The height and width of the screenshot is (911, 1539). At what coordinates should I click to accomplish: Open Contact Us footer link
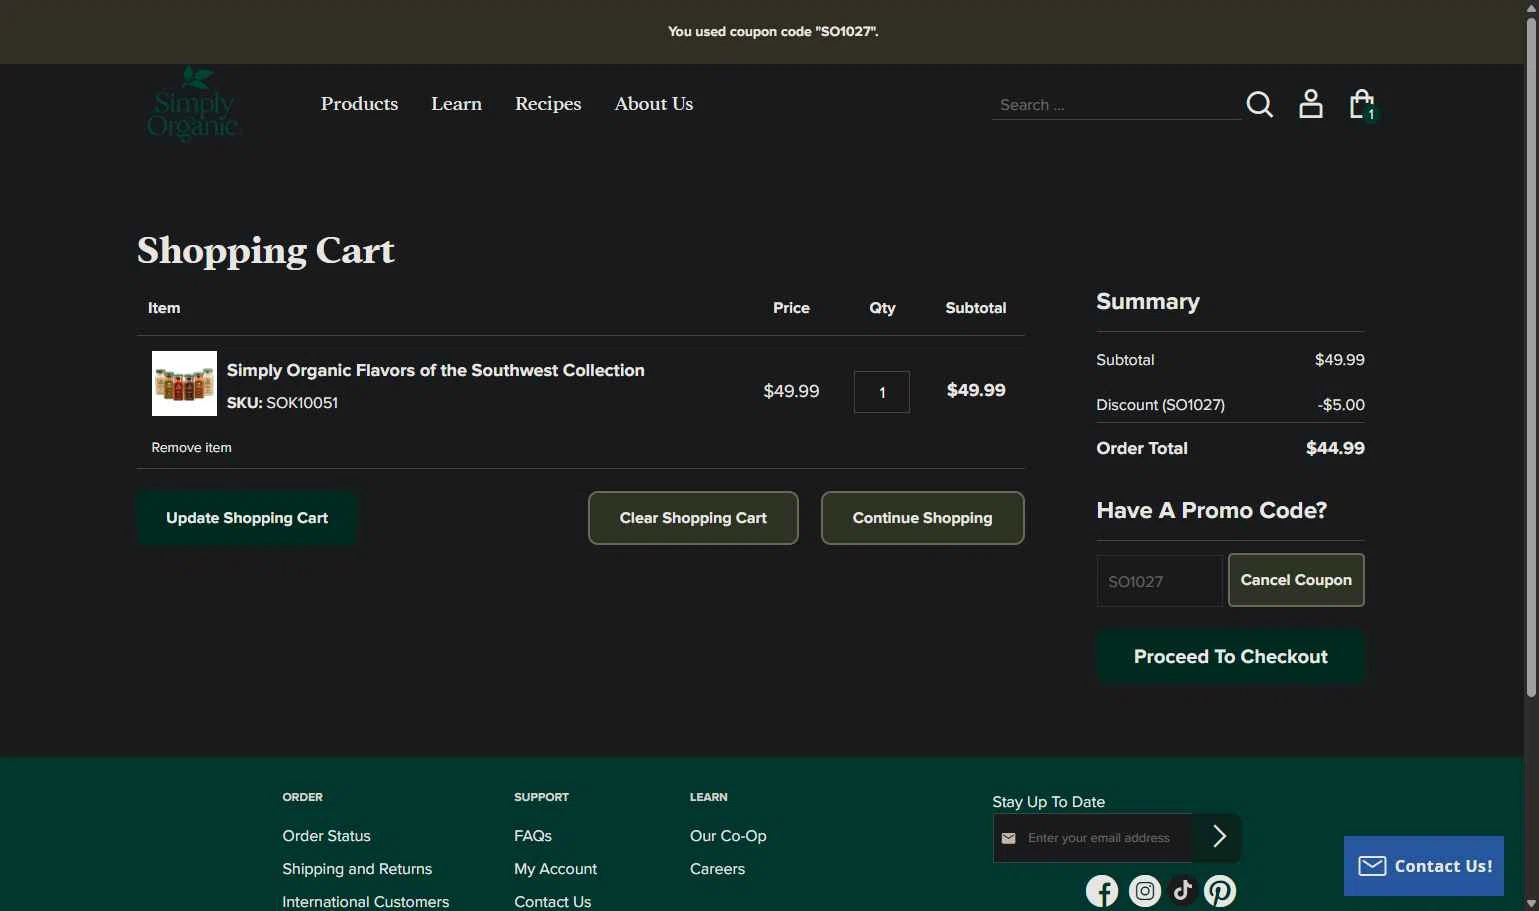(x=552, y=902)
